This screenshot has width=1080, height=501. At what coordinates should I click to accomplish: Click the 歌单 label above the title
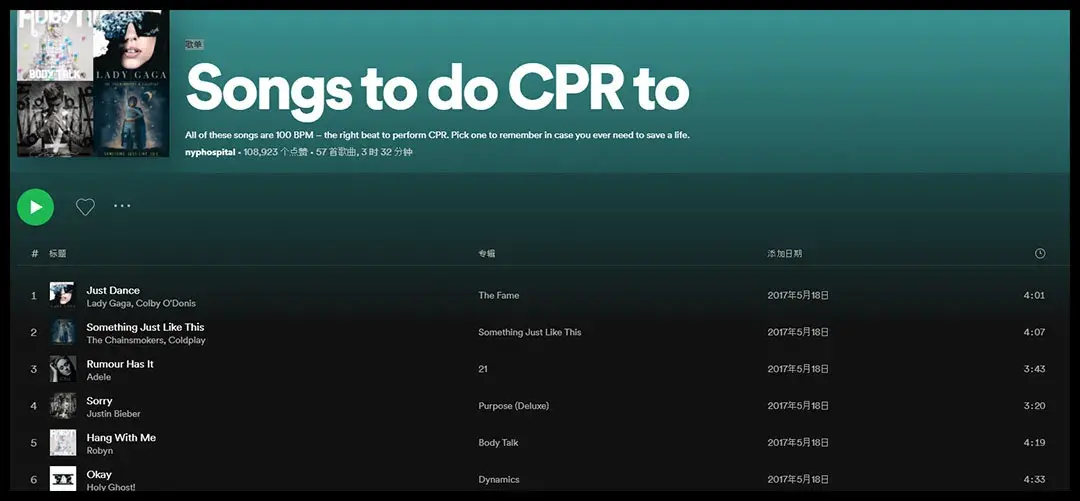tap(194, 45)
